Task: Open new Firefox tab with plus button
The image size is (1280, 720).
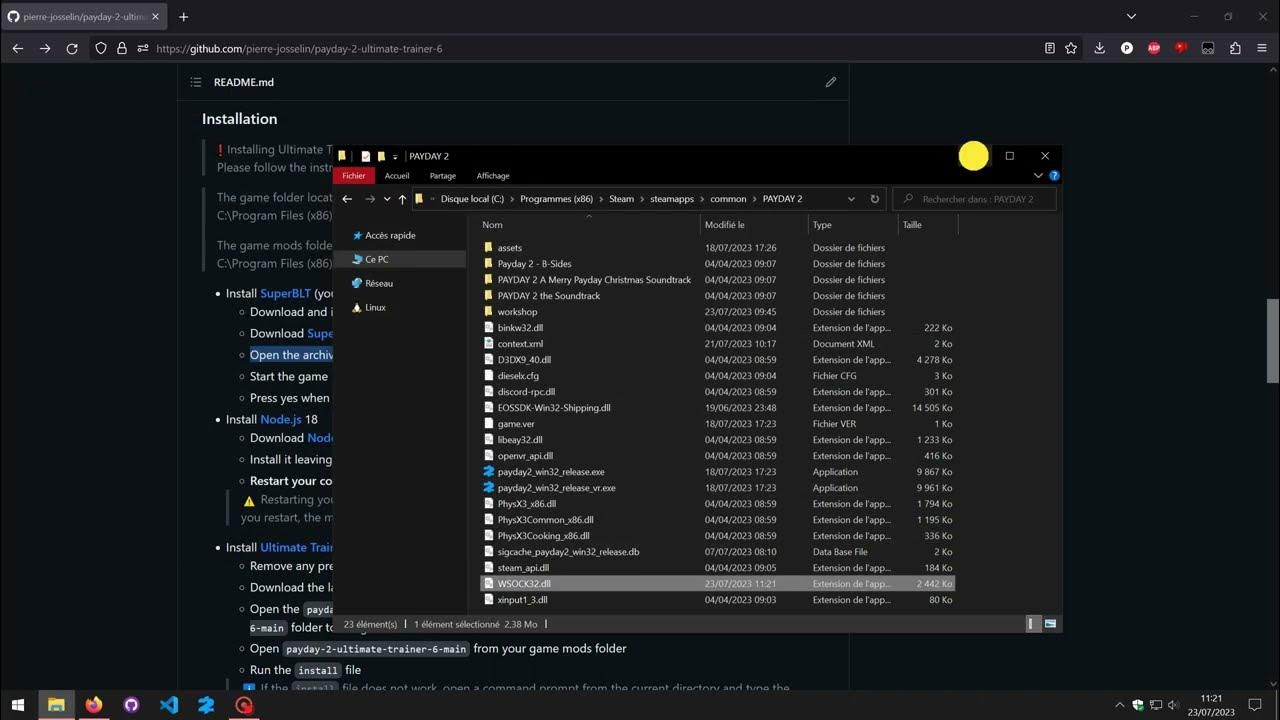Action: (x=183, y=17)
